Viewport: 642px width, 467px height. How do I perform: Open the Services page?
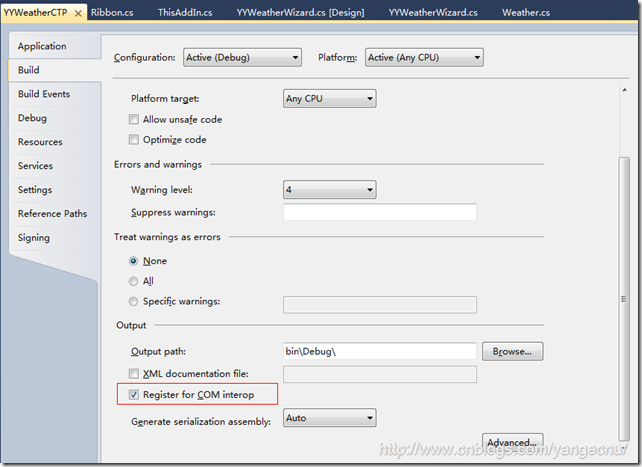click(x=54, y=166)
